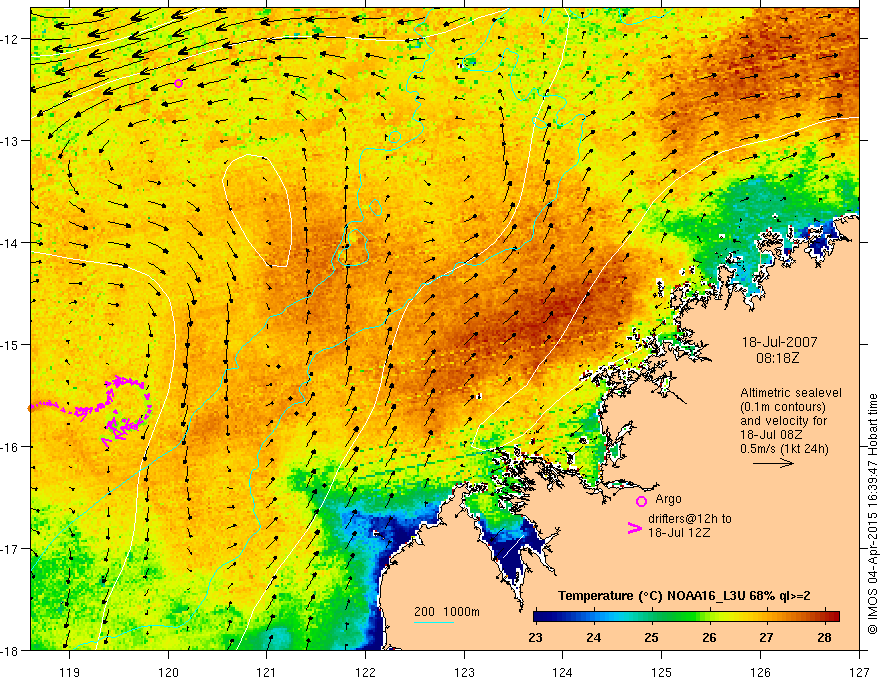Screen dimensions: 880x680
Task: Click the latitude label -15
Action: (x=10, y=344)
